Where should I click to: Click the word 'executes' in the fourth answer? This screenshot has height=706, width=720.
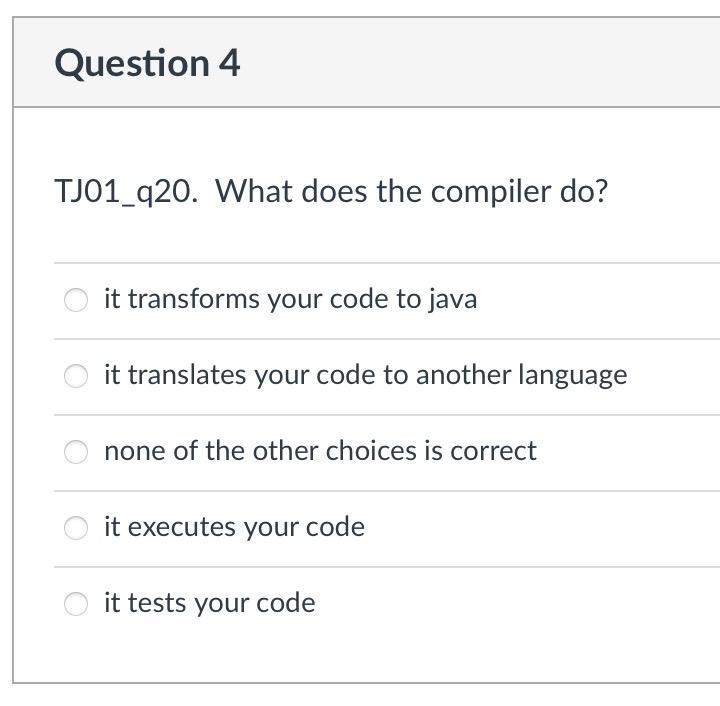click(182, 527)
